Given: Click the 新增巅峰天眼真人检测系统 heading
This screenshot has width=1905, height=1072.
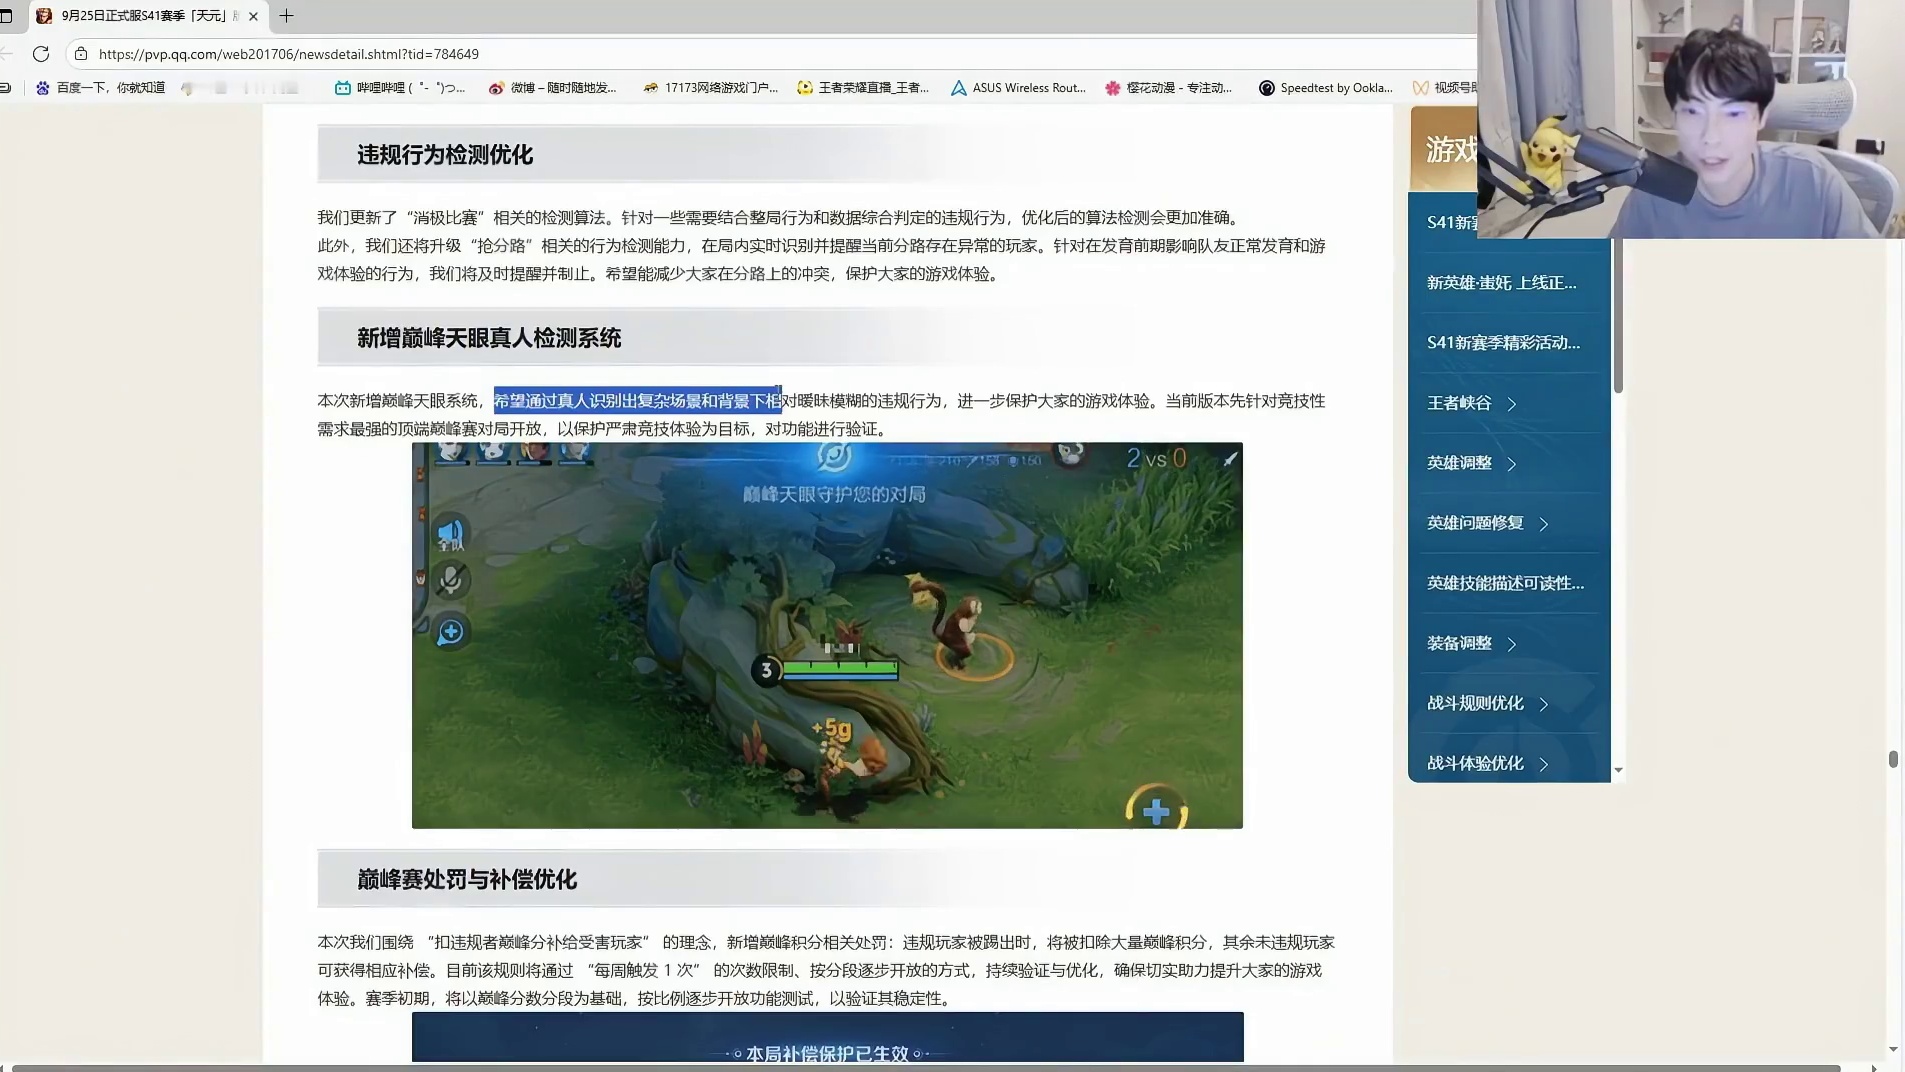Looking at the screenshot, I should [x=489, y=338].
